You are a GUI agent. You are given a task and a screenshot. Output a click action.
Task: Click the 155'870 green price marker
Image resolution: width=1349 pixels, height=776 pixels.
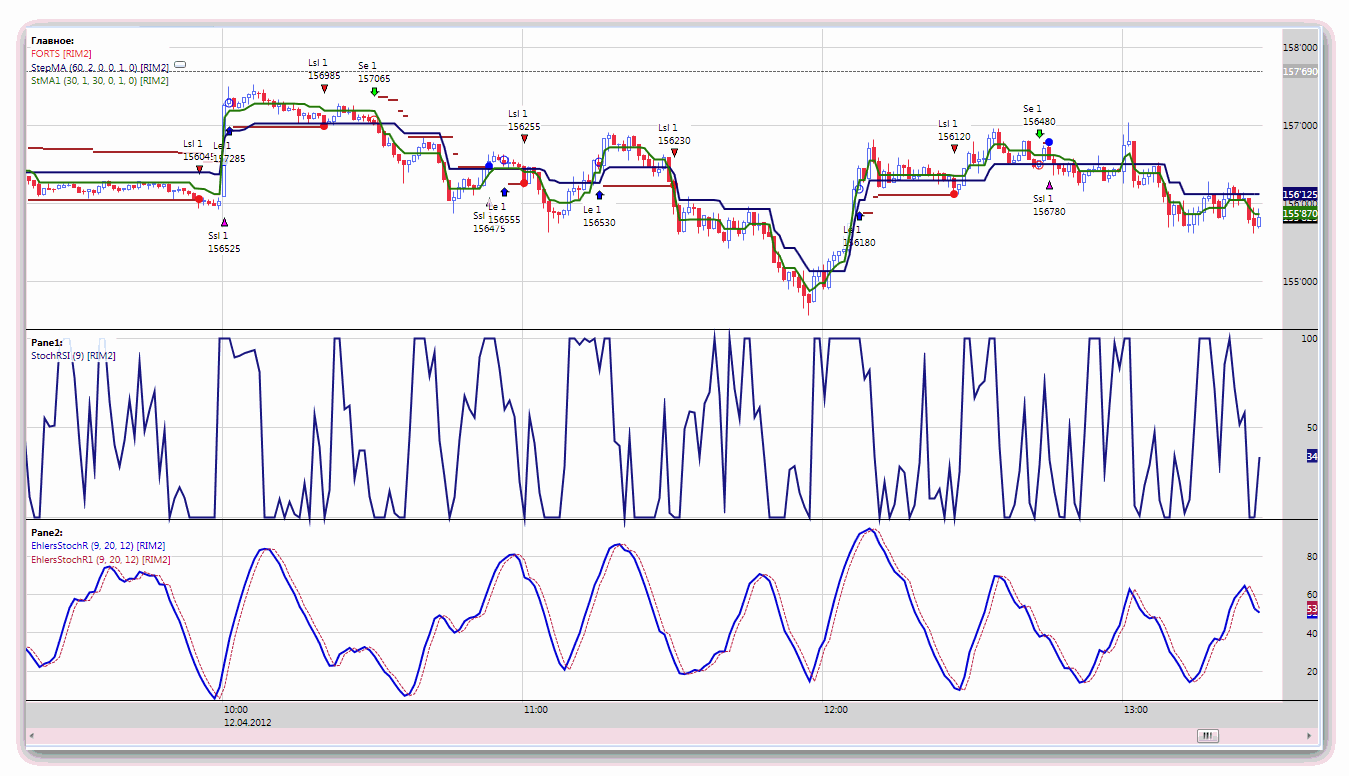point(1299,215)
